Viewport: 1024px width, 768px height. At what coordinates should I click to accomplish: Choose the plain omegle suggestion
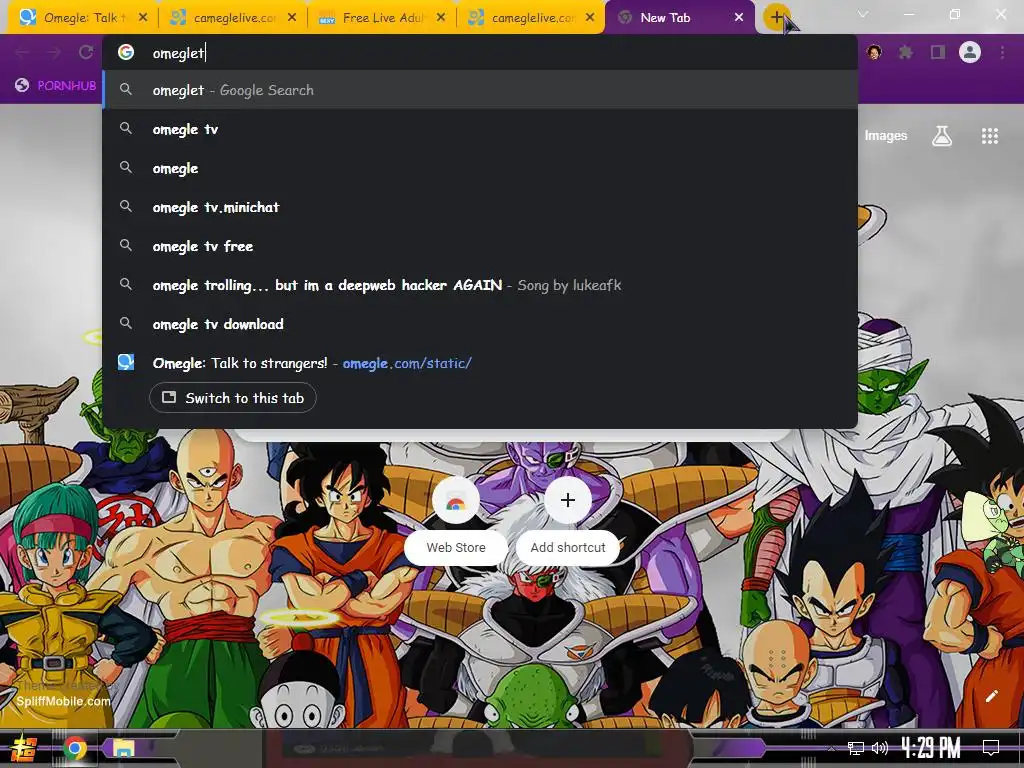[480, 168]
